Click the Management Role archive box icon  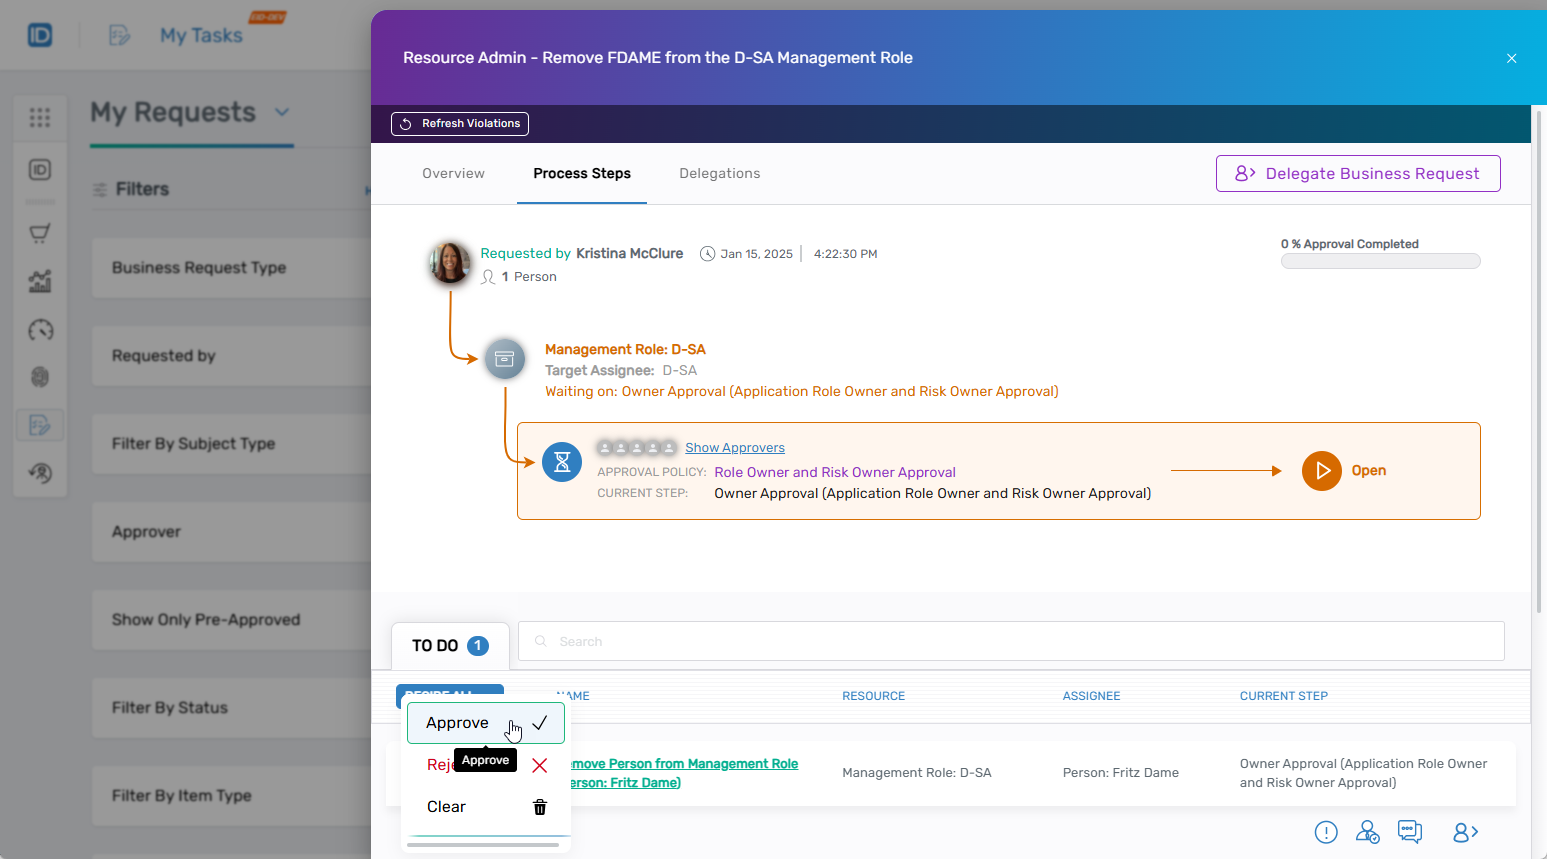pyautogui.click(x=505, y=359)
